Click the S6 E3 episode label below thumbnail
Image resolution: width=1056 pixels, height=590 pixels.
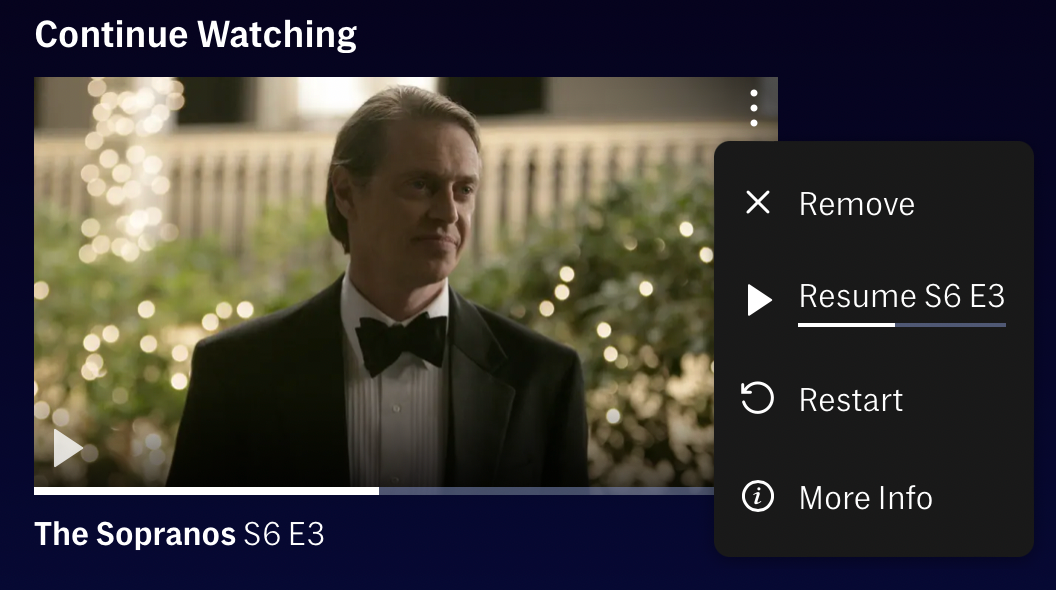[x=284, y=535]
